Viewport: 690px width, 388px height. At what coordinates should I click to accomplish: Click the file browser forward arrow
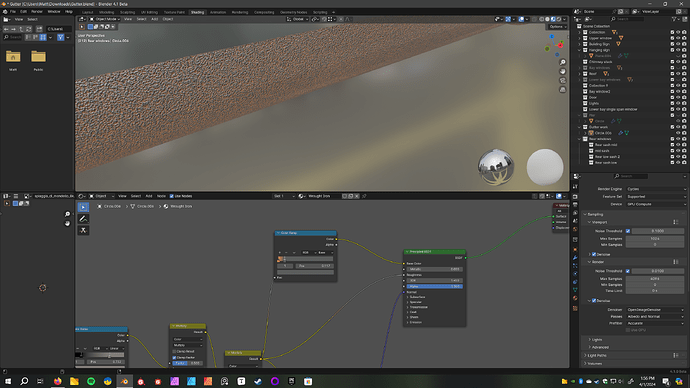(x=13, y=29)
